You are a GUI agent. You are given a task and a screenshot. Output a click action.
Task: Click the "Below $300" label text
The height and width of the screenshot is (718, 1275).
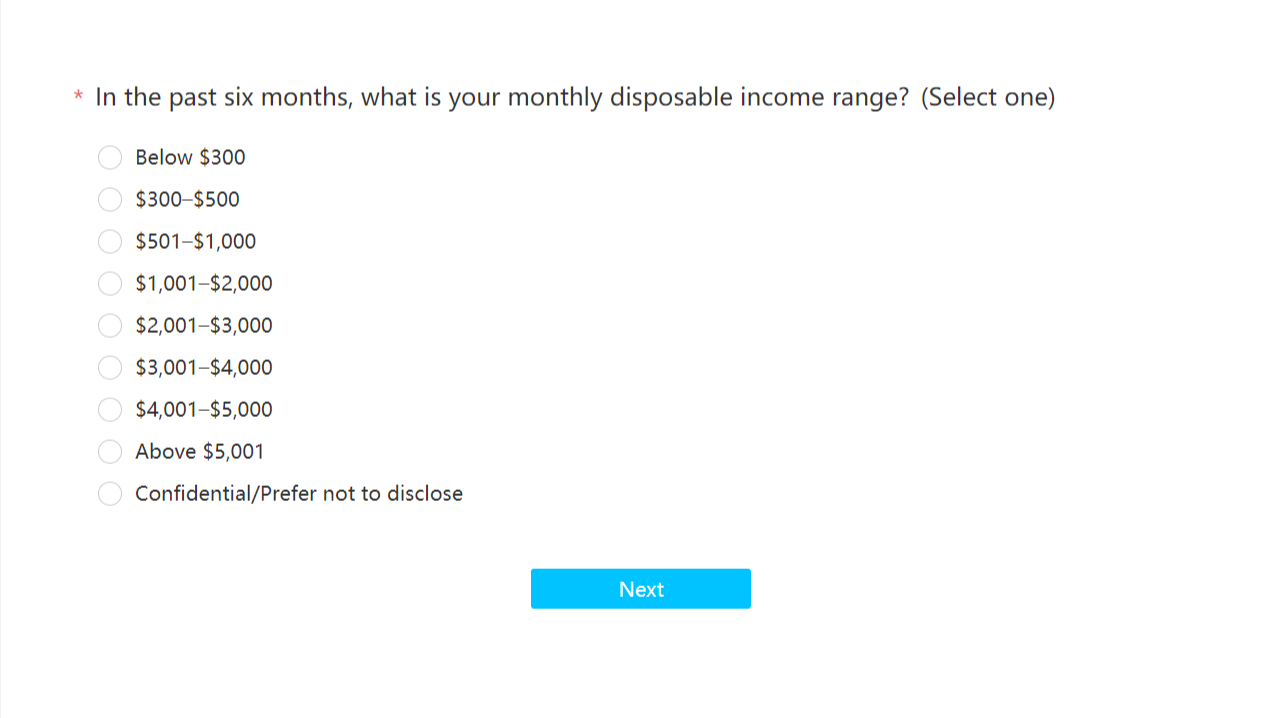pyautogui.click(x=190, y=158)
